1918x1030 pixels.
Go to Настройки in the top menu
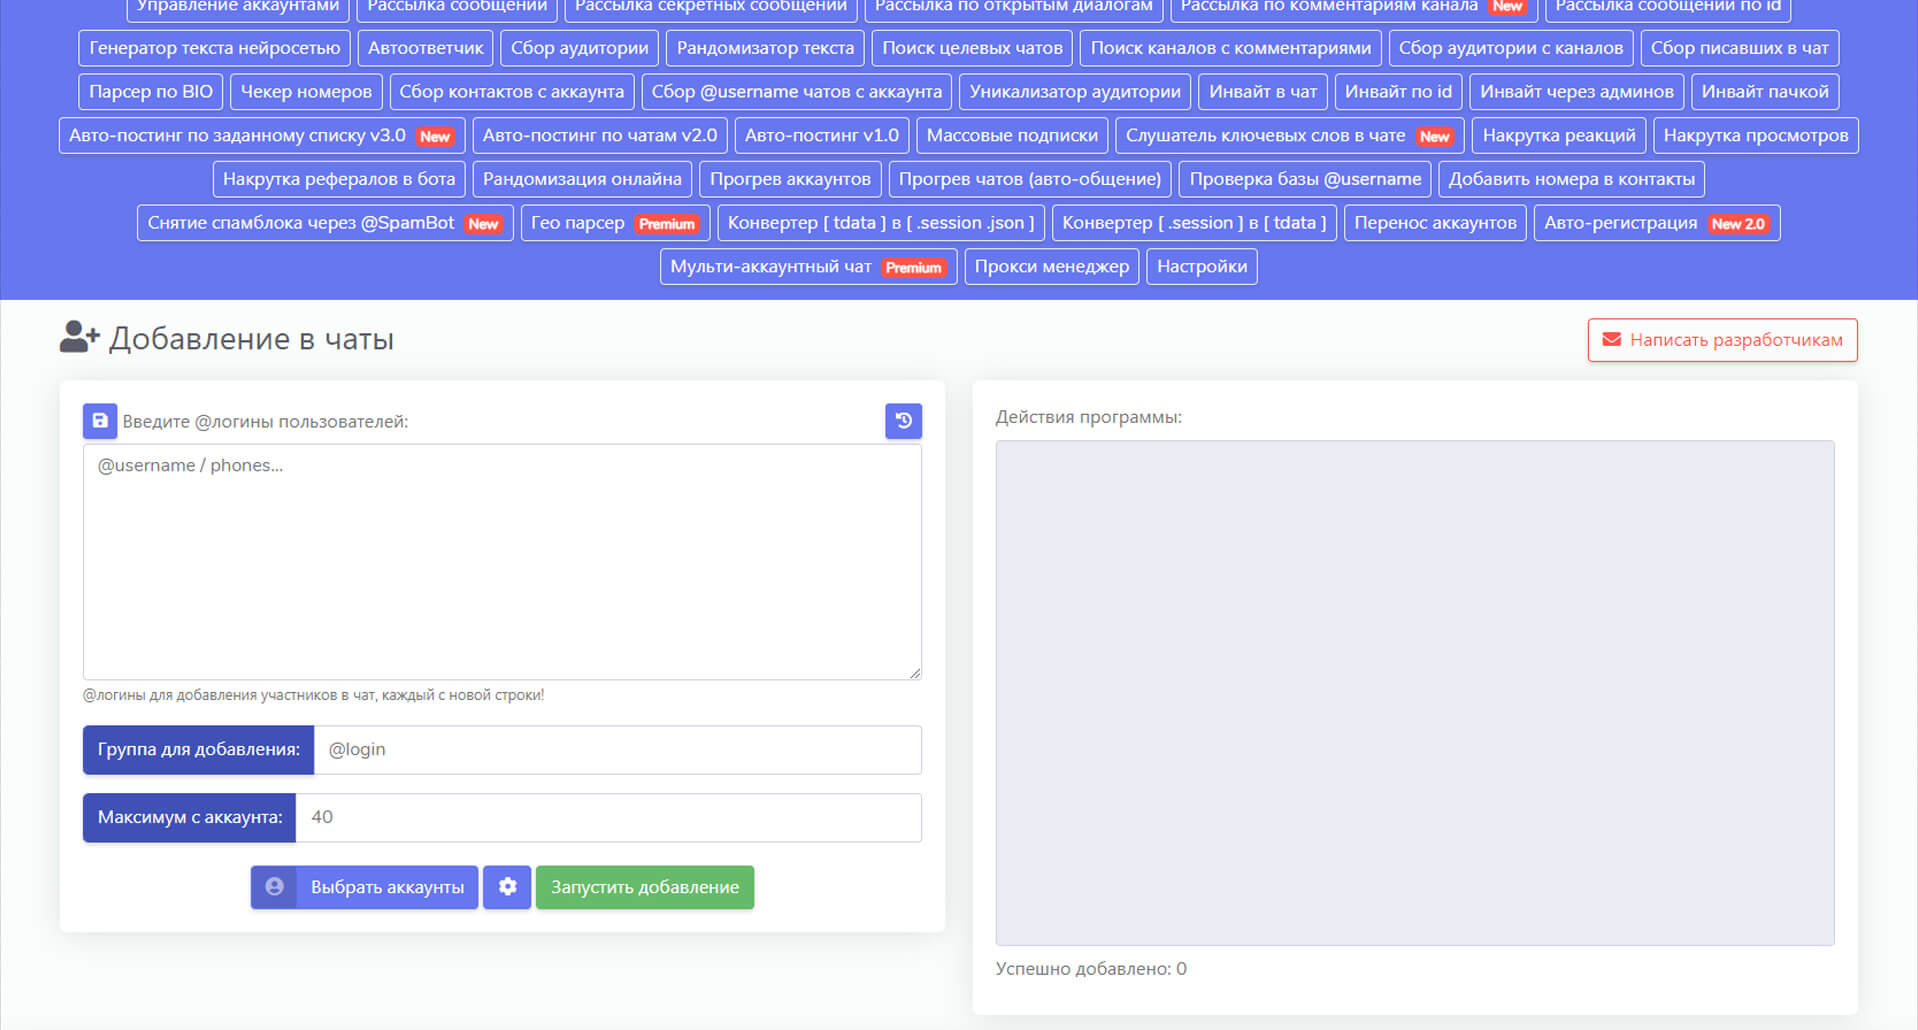pos(1201,267)
